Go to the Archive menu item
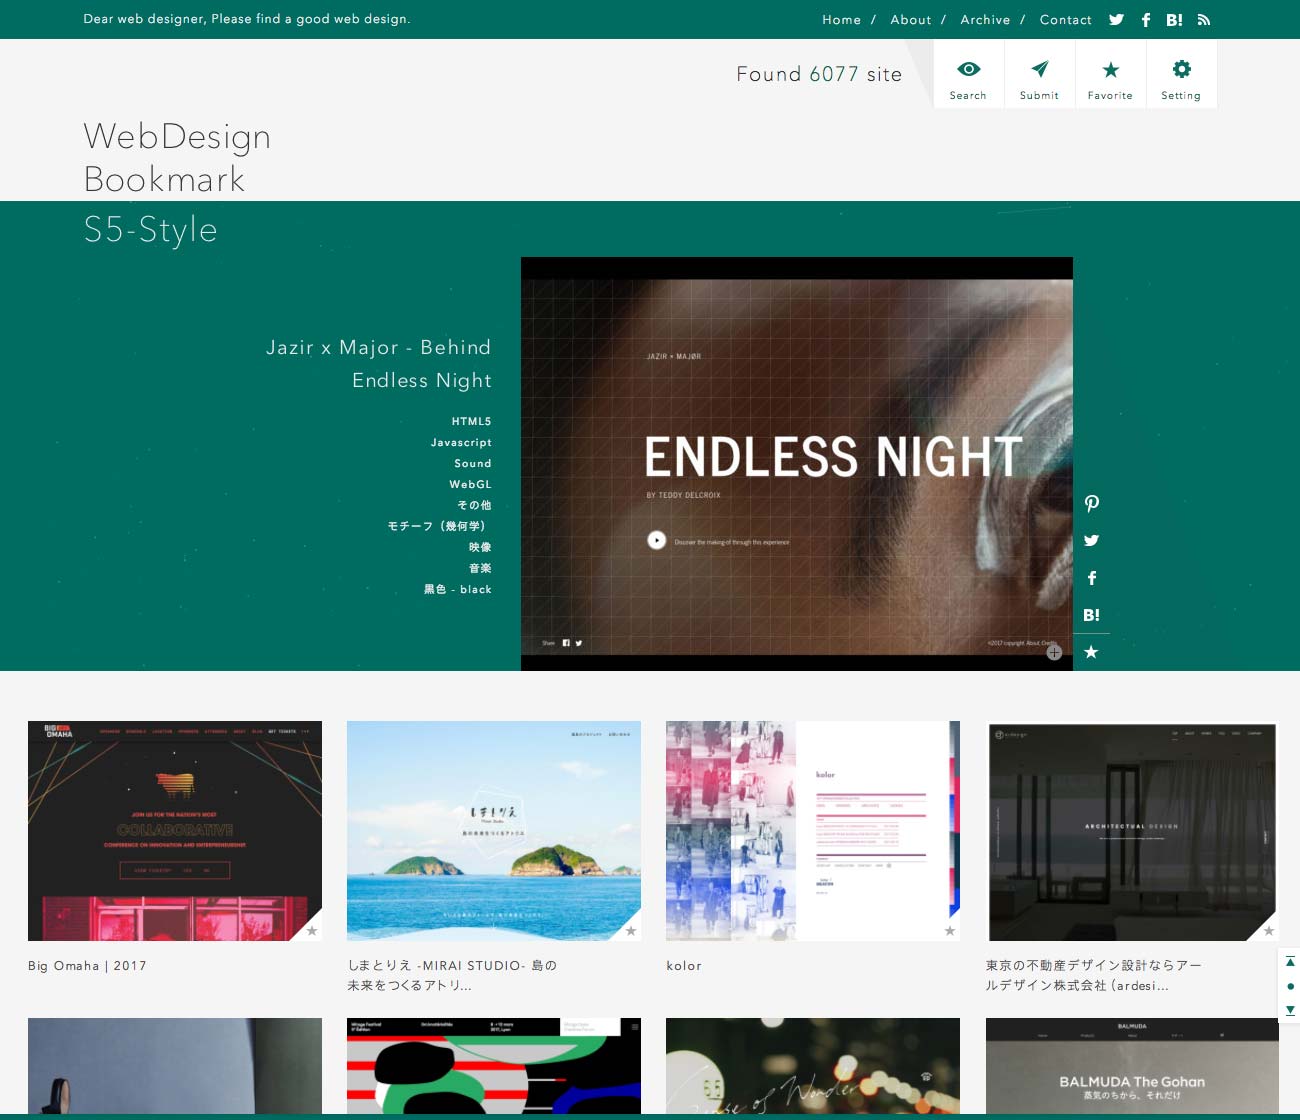This screenshot has height=1120, width=1300. coord(985,20)
